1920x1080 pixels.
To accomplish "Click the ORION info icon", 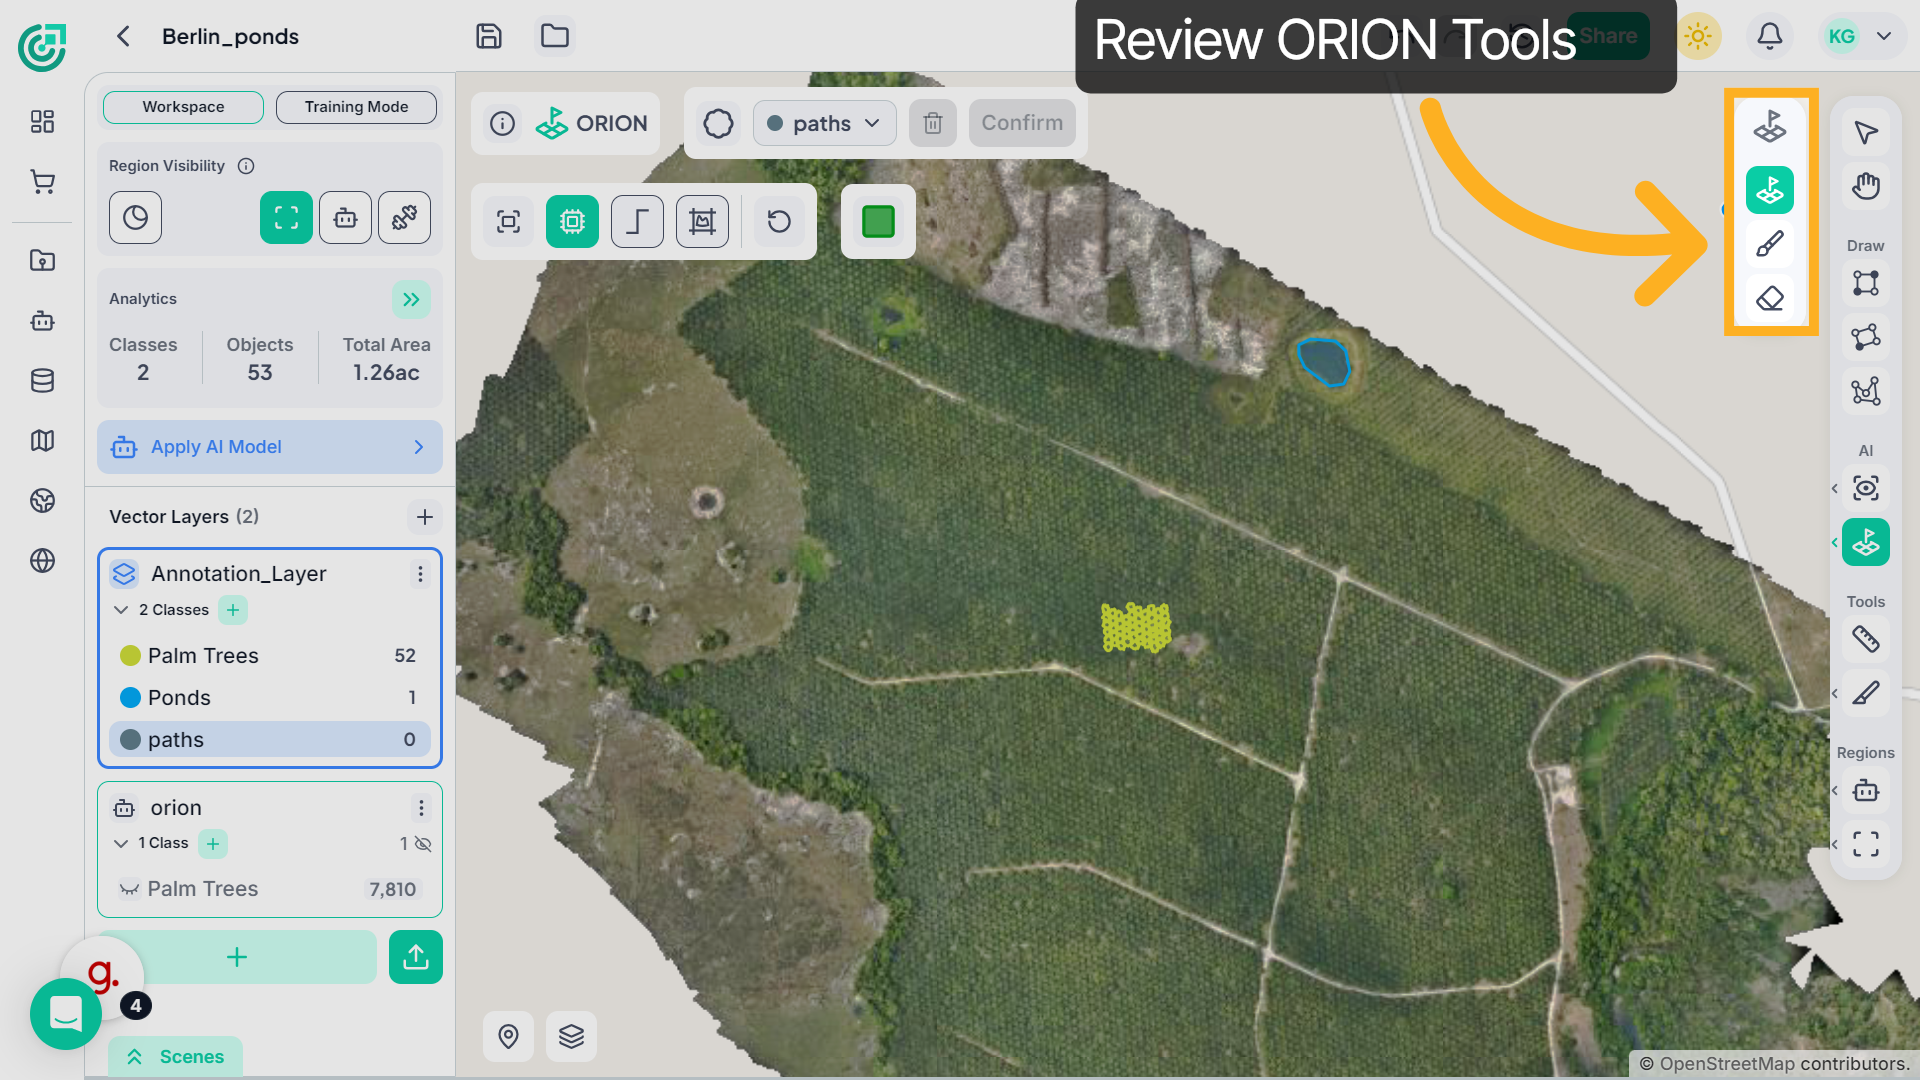I will [x=502, y=123].
